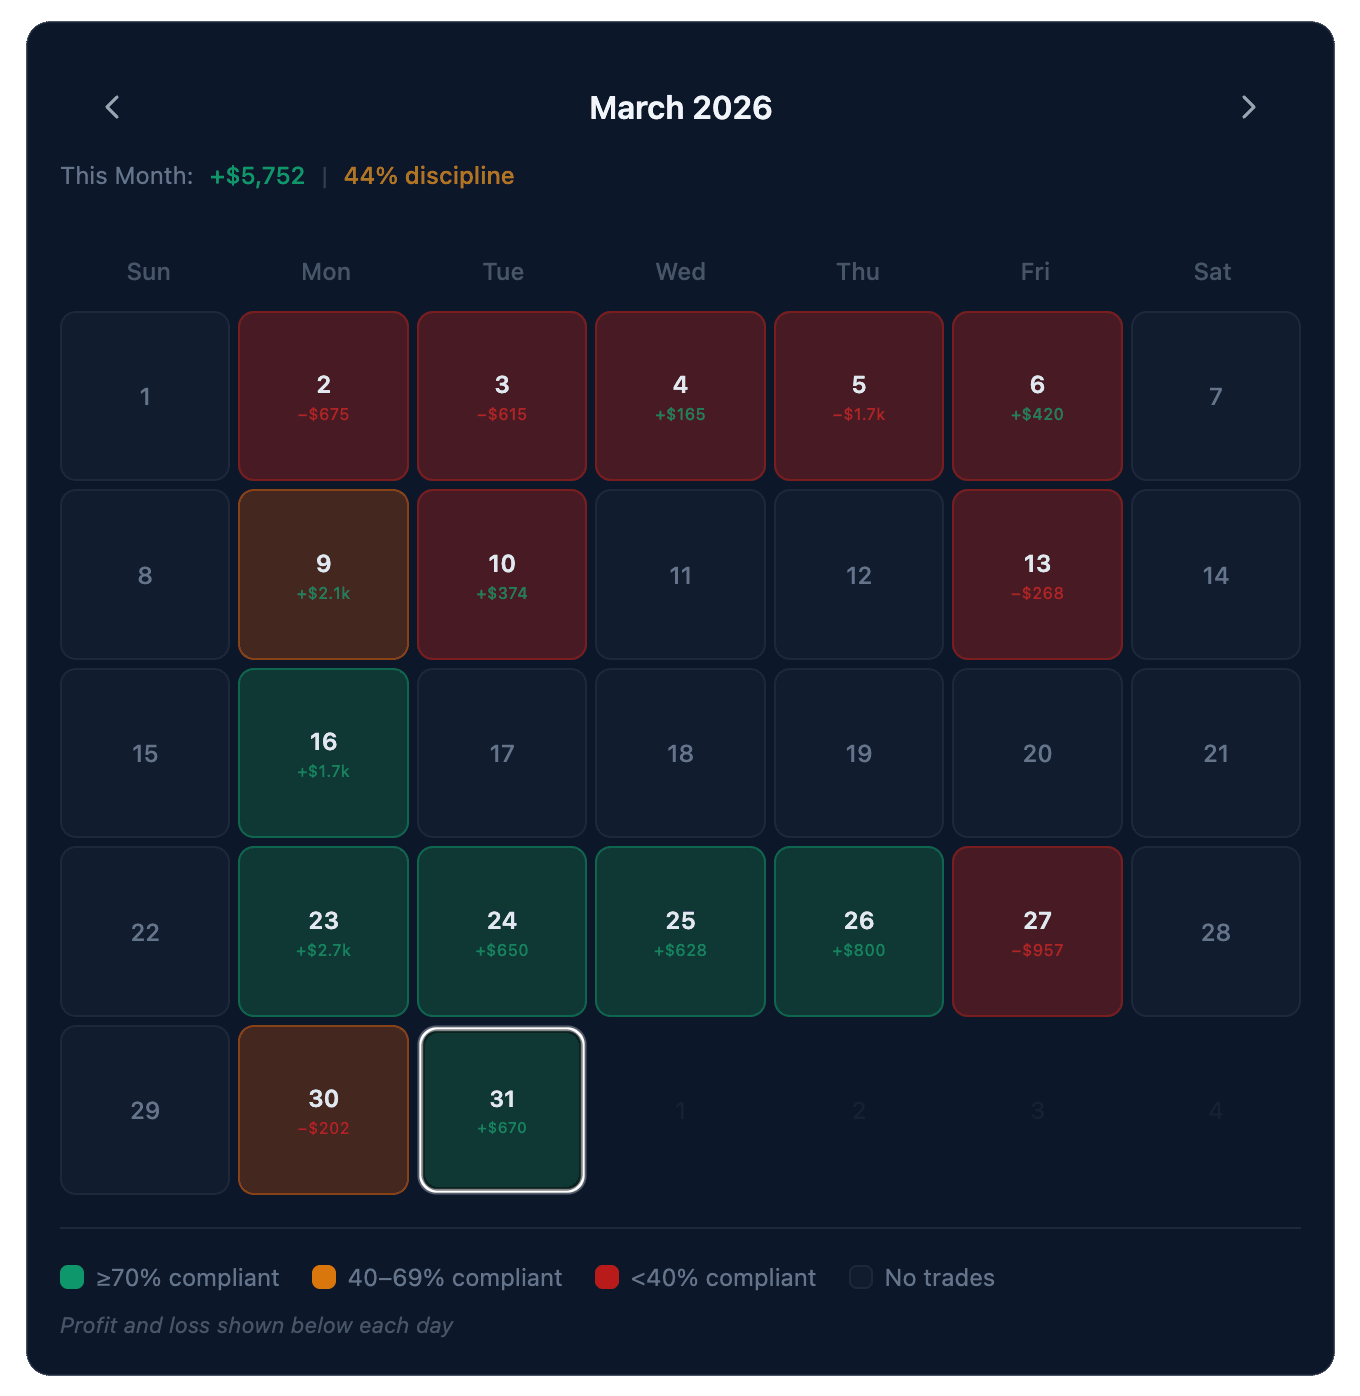
Task: Click the Sun column header
Action: tap(148, 271)
